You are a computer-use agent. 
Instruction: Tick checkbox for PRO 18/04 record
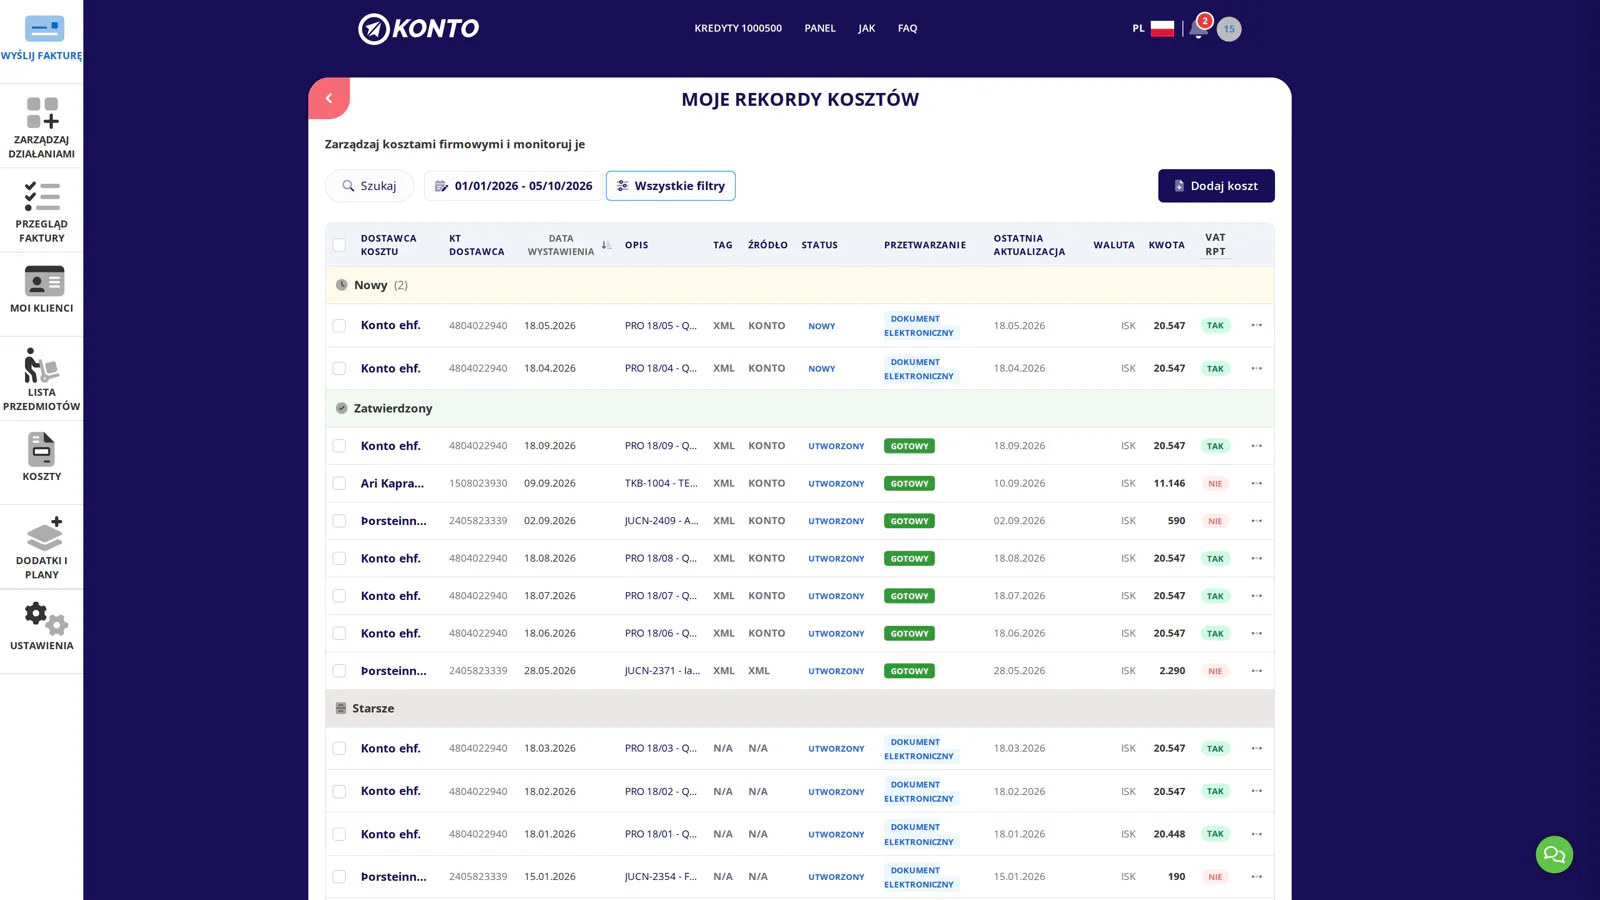click(x=339, y=369)
